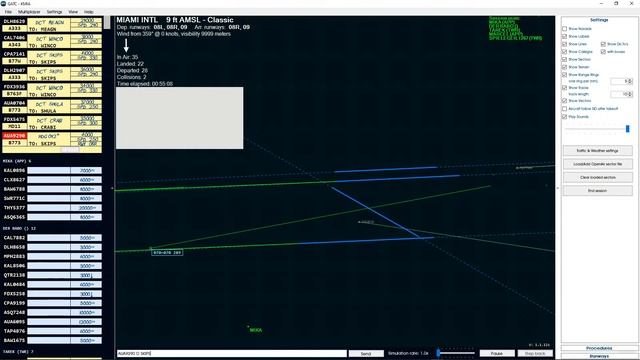
Task: Click the Step back button
Action: (x=535, y=353)
